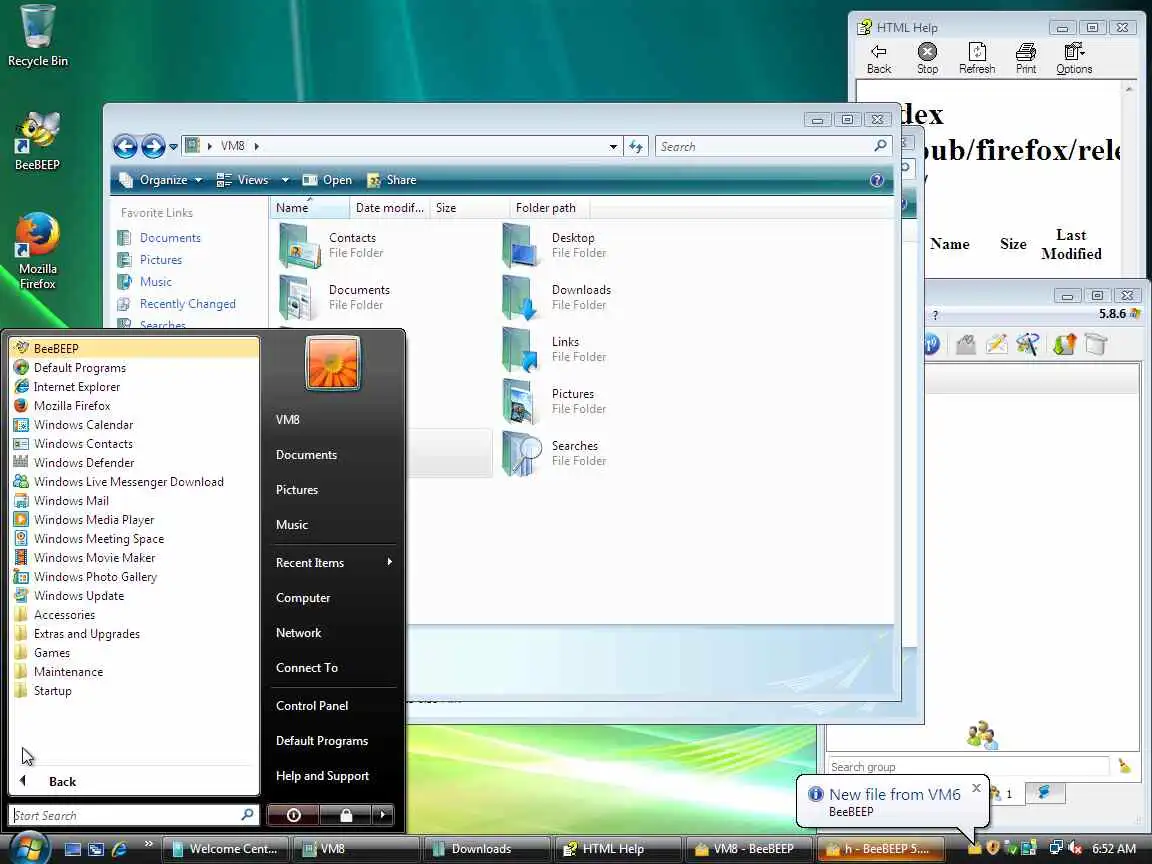Open the Searches folder icon
The image size is (1152, 864).
point(522,453)
